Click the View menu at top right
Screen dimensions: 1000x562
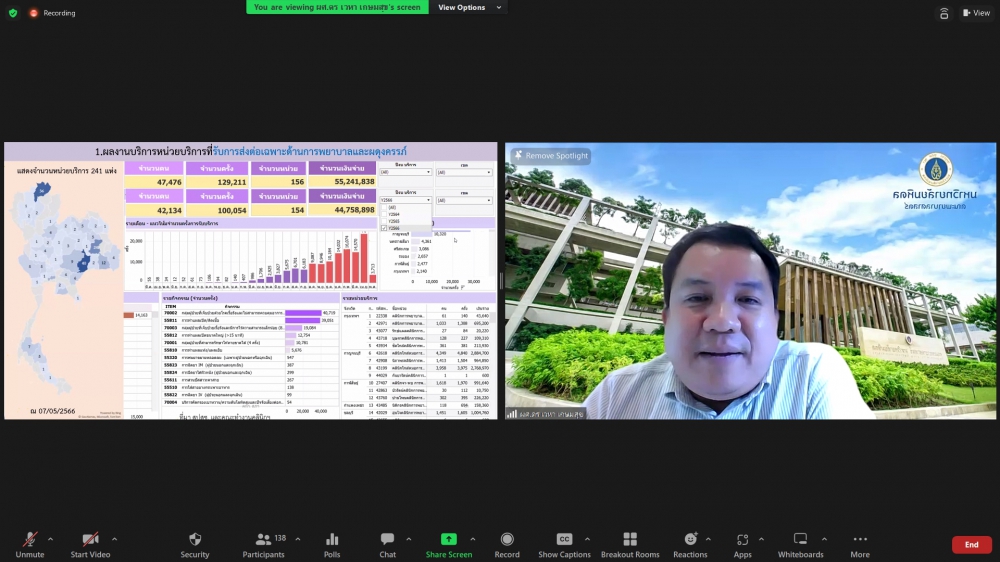coord(975,13)
